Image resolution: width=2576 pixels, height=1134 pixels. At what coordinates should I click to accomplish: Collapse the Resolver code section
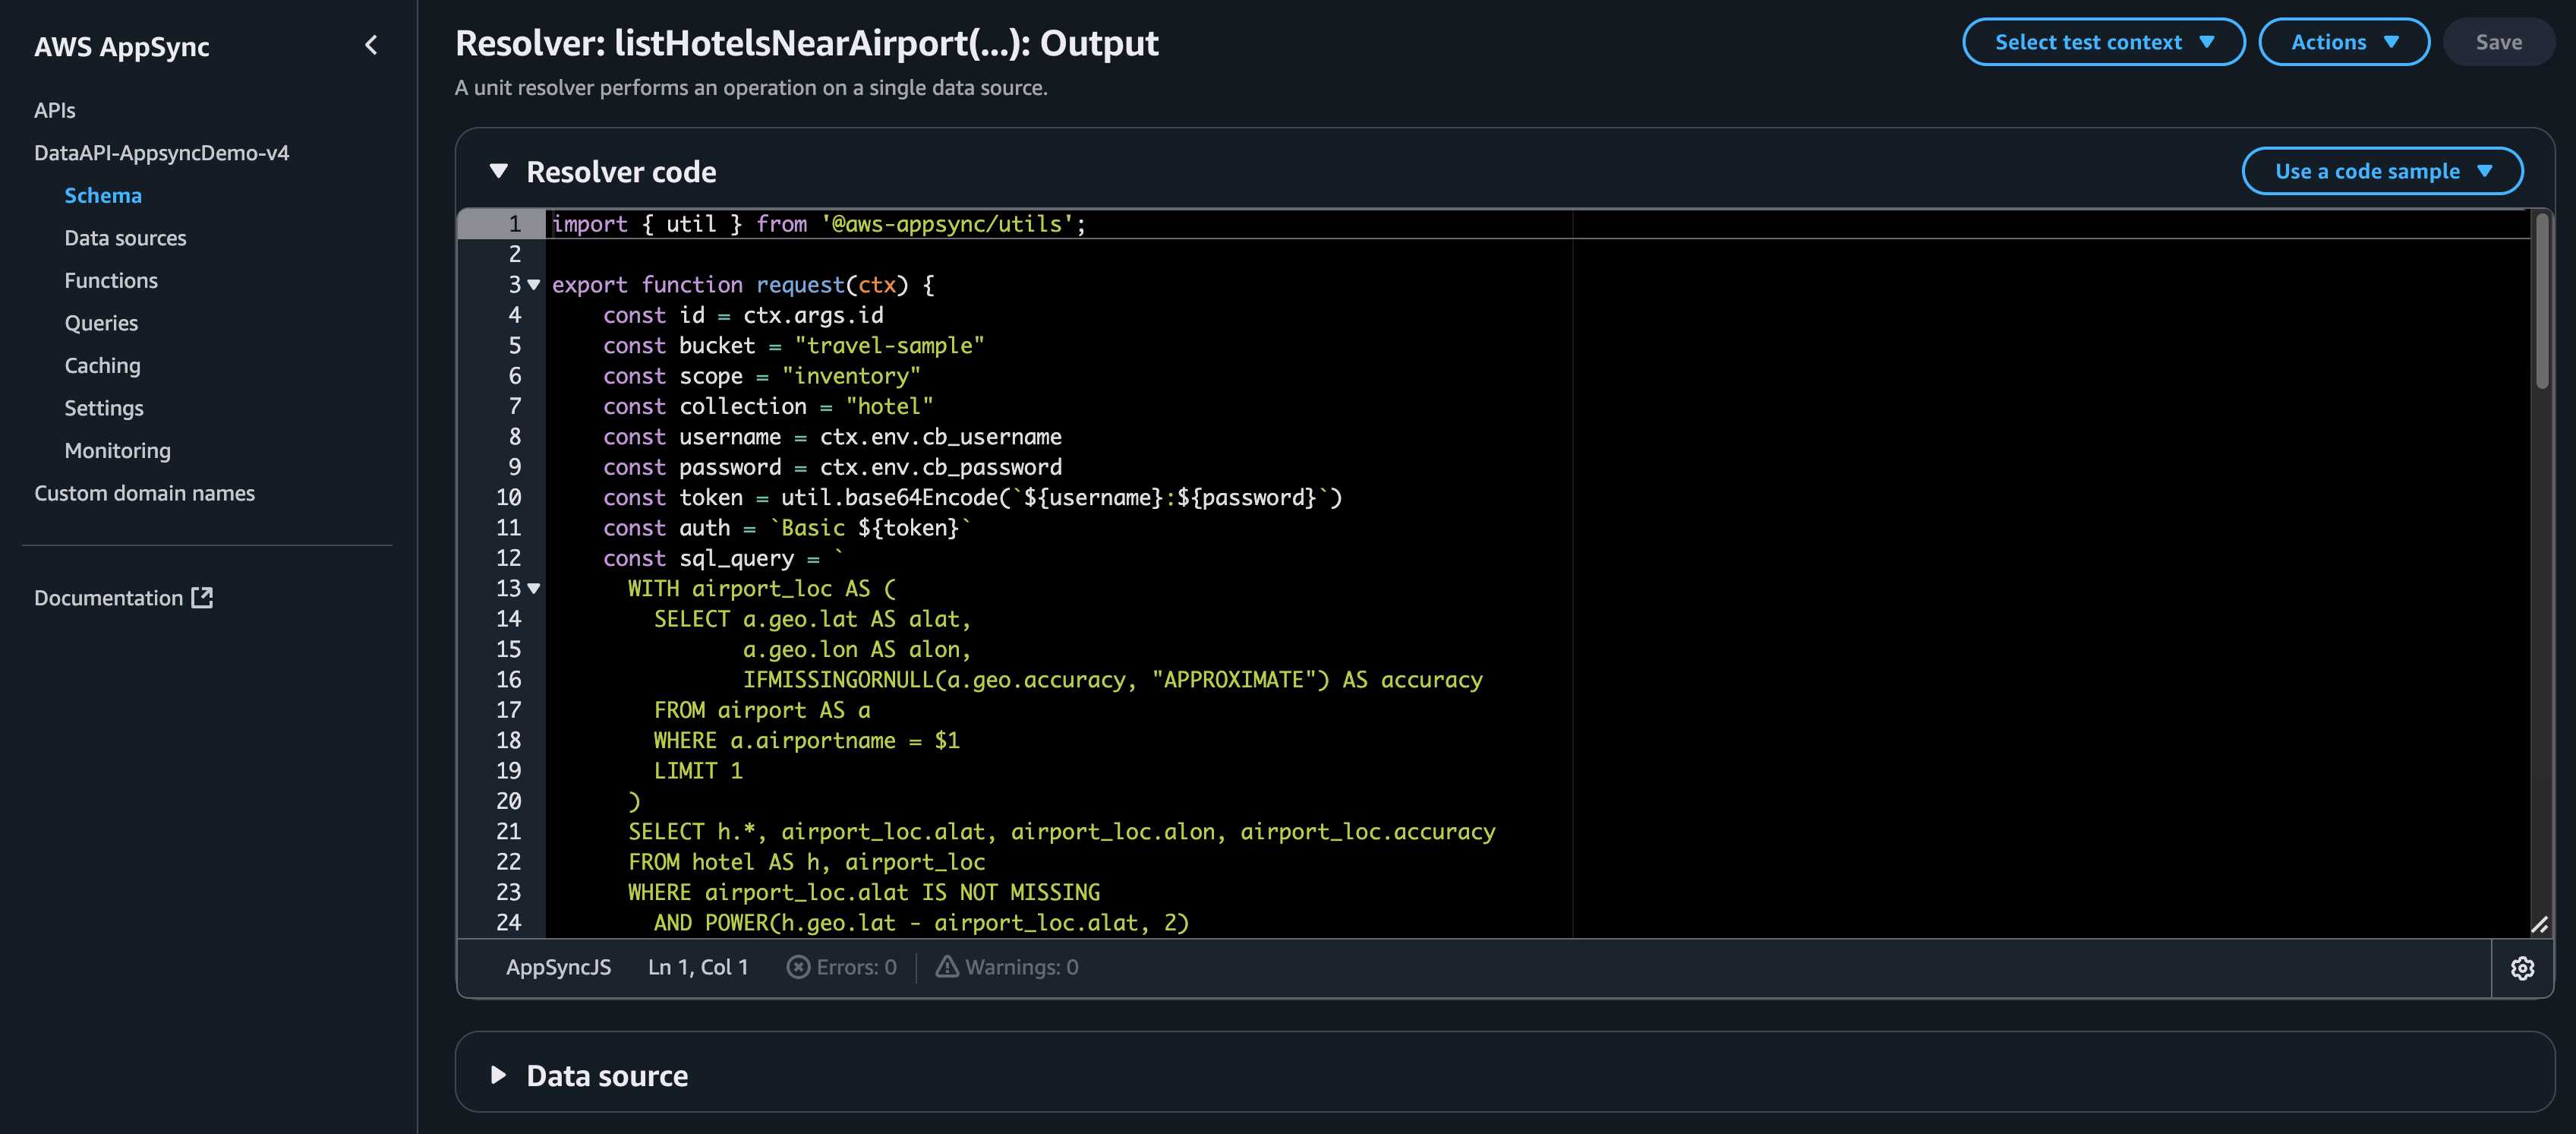click(499, 172)
